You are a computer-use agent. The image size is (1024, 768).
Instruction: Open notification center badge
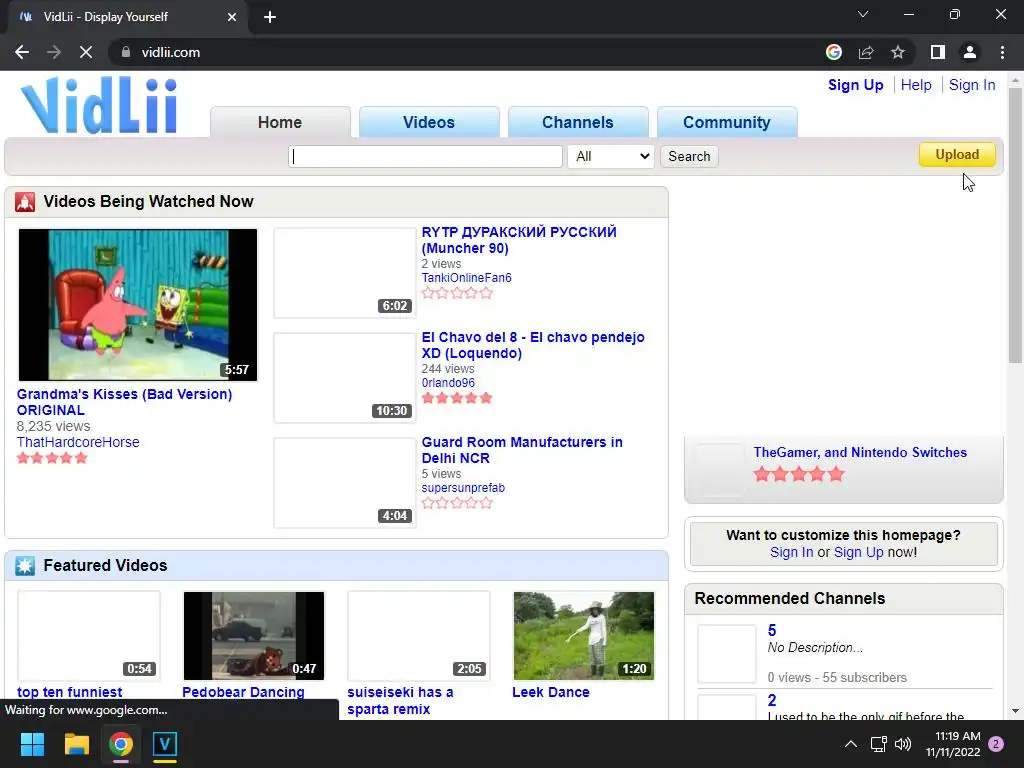996,744
